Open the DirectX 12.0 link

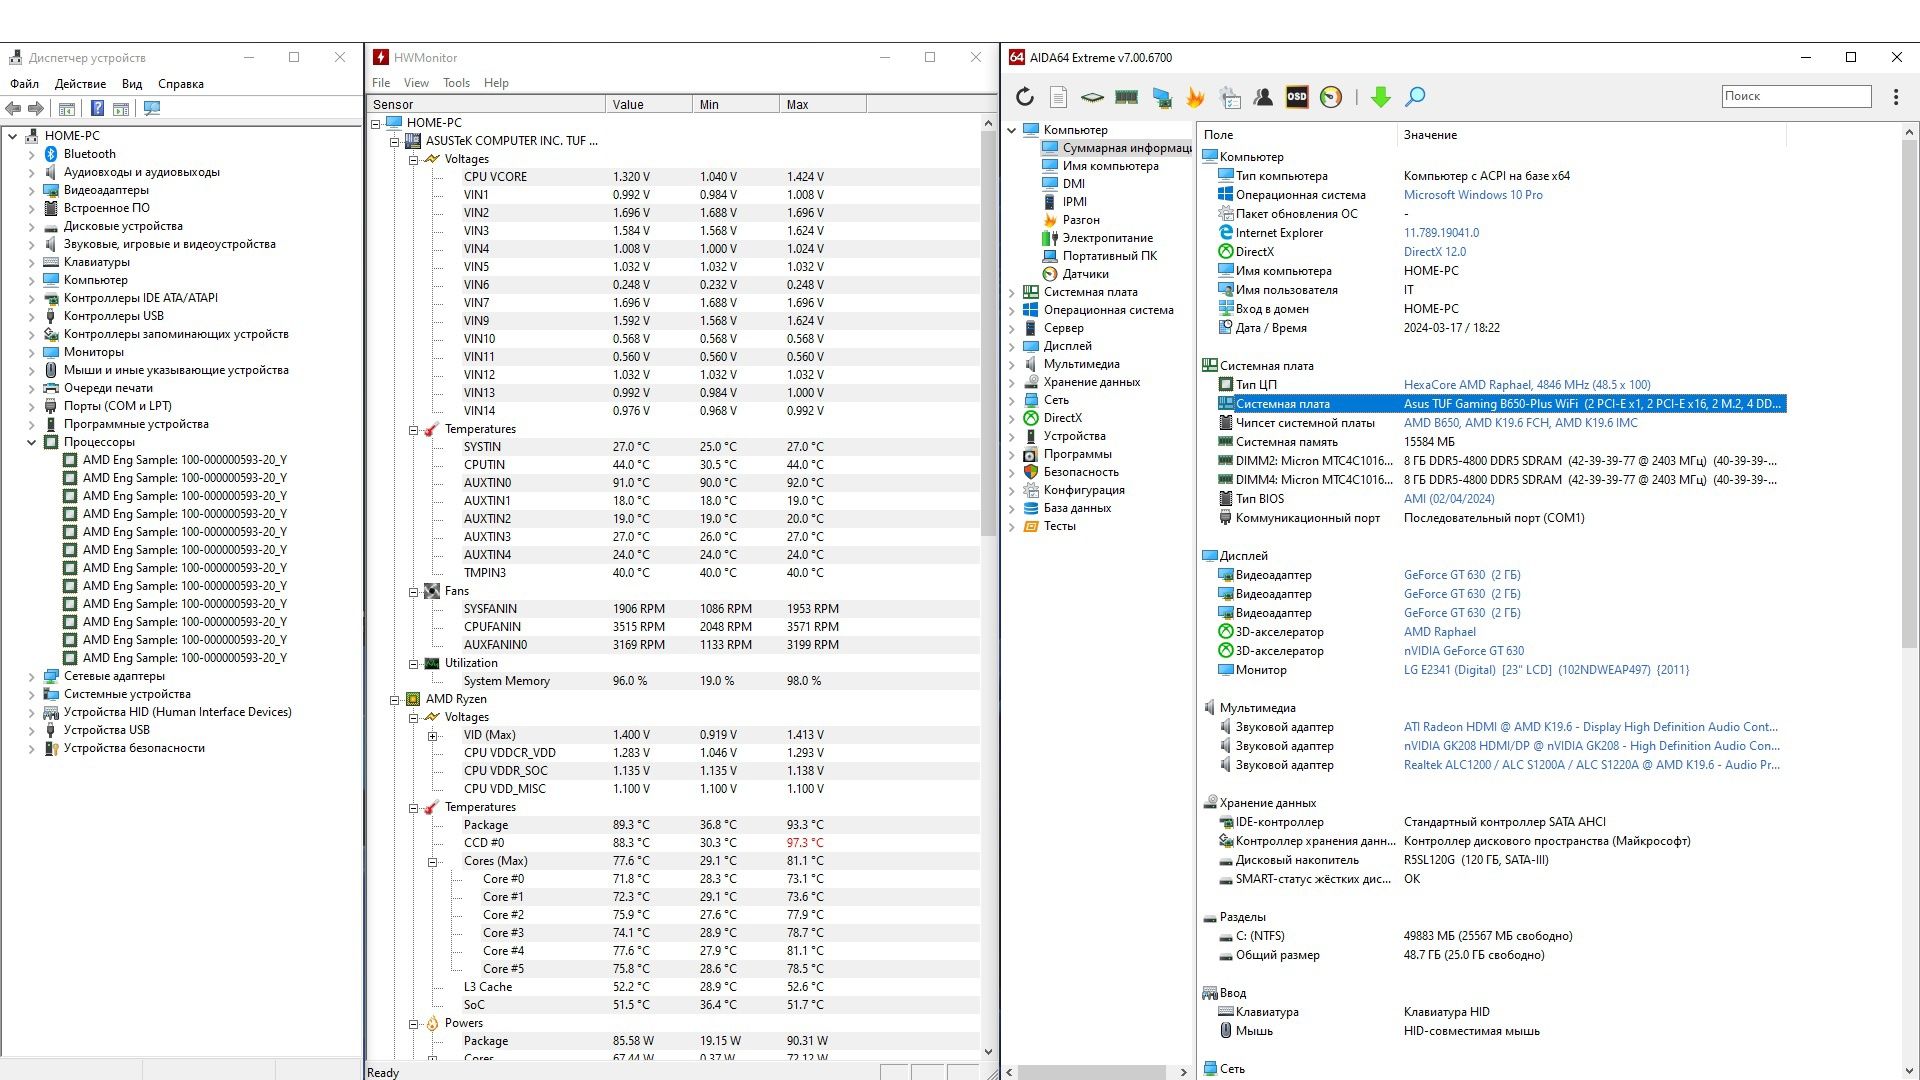1435,252
